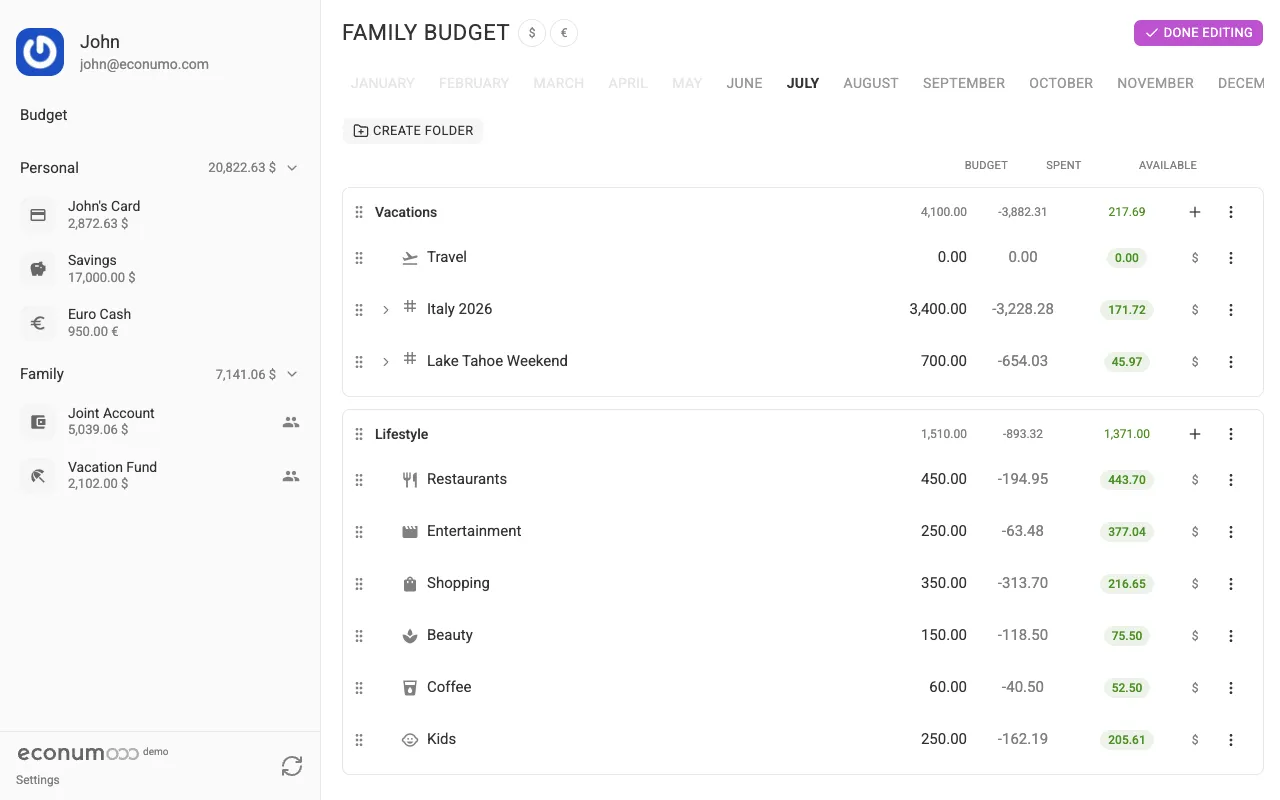Switch budget currency to dollar
Viewport: 1280px width, 800px height.
(x=532, y=33)
